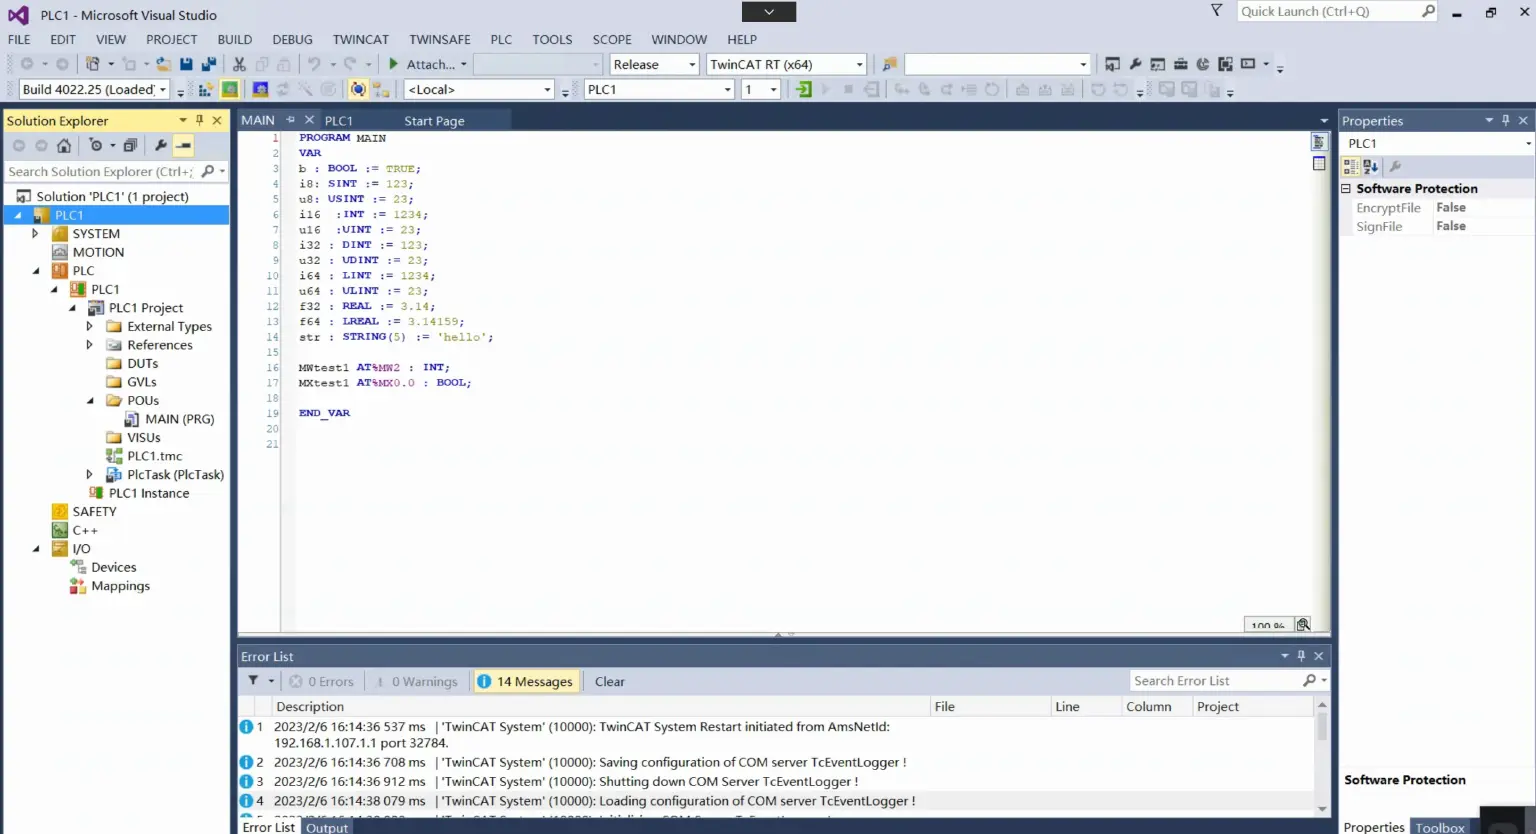Toggle the 0 Errors filter

coord(322,682)
